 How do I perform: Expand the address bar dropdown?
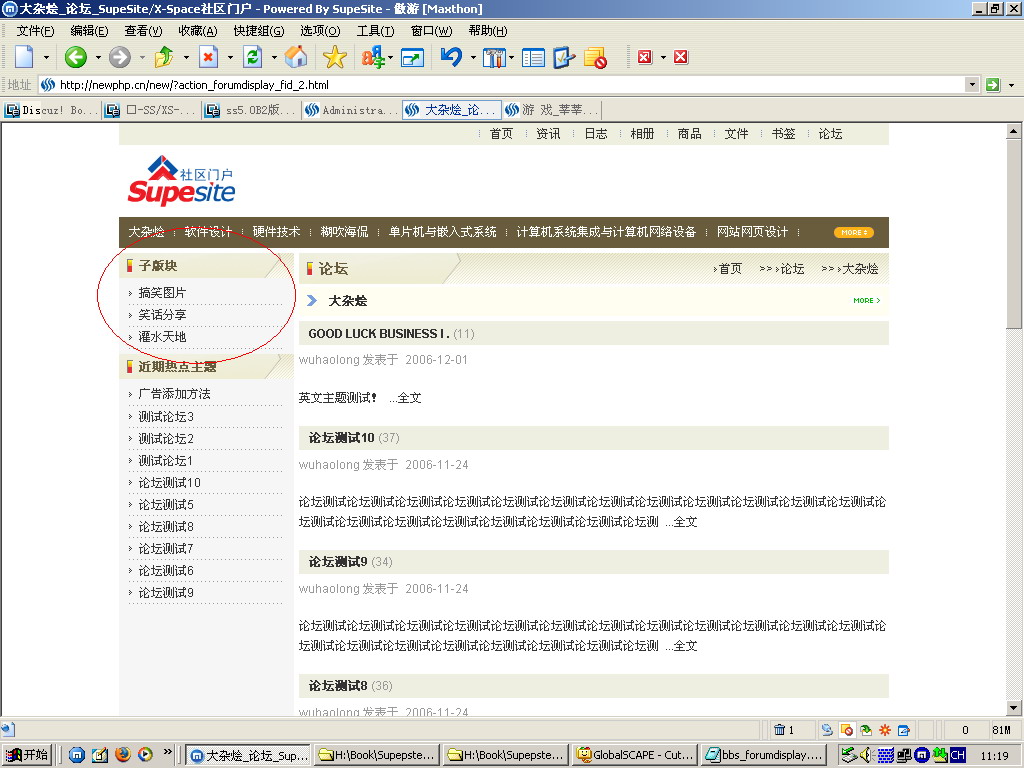972,85
